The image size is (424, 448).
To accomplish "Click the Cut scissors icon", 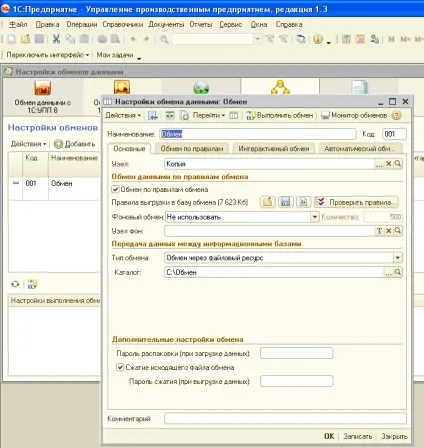I will click(x=56, y=39).
